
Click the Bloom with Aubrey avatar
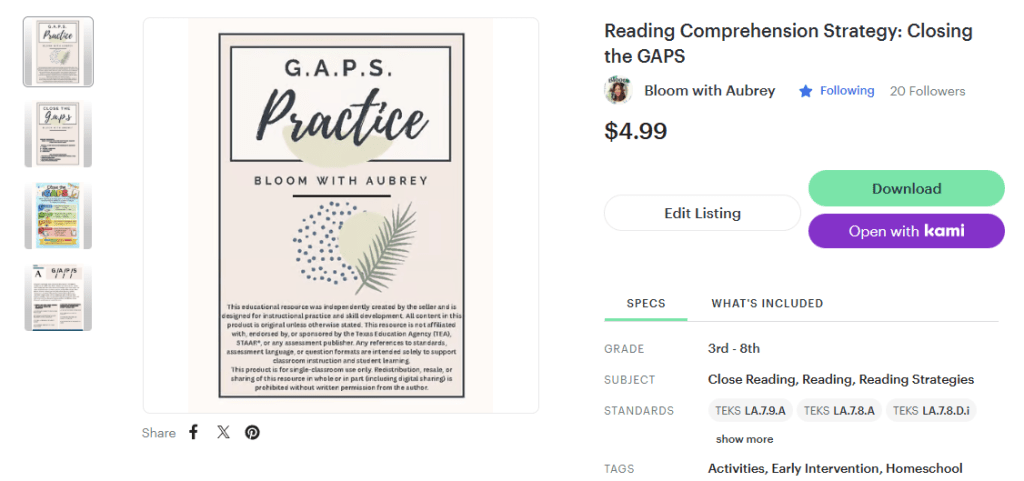coord(618,91)
